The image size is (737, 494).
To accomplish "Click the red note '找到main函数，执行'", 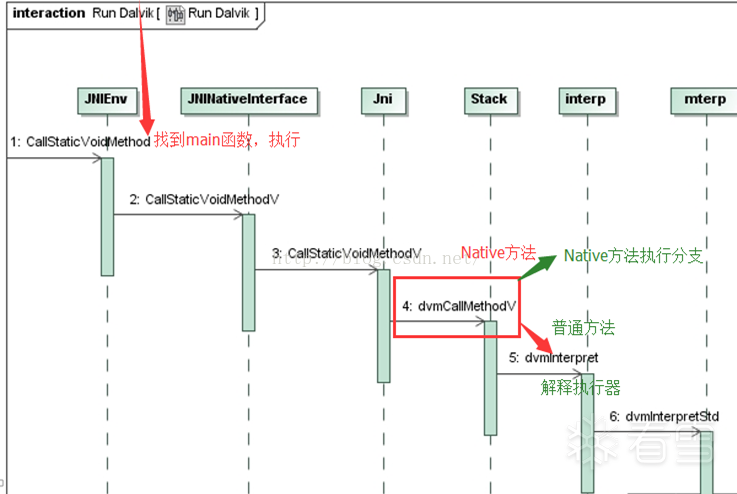I will 227,140.
